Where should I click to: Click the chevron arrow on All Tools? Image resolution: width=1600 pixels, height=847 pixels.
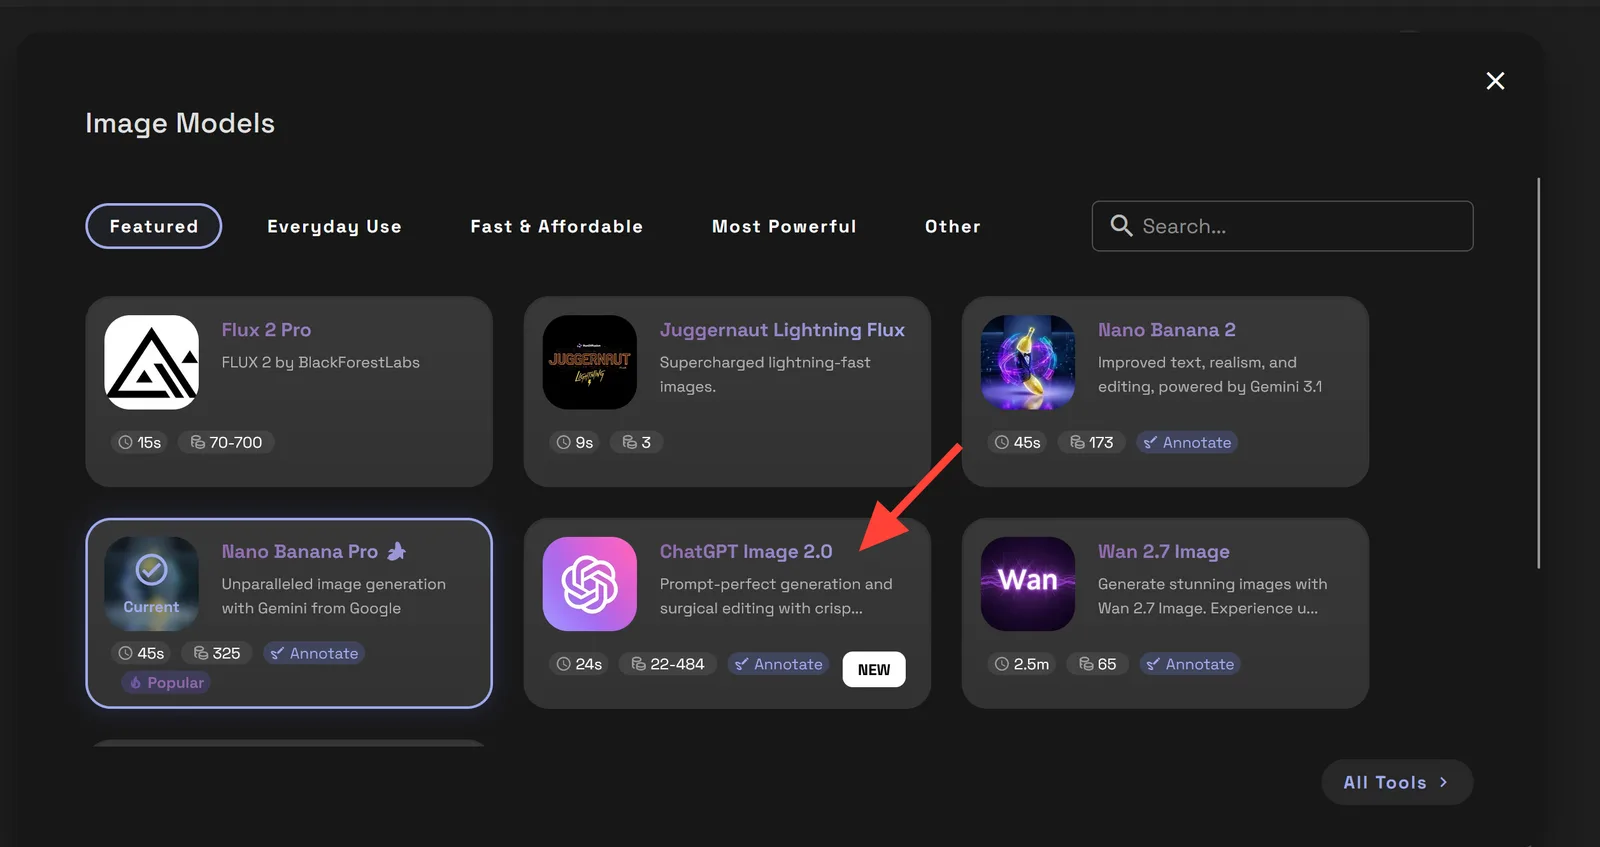coord(1443,782)
